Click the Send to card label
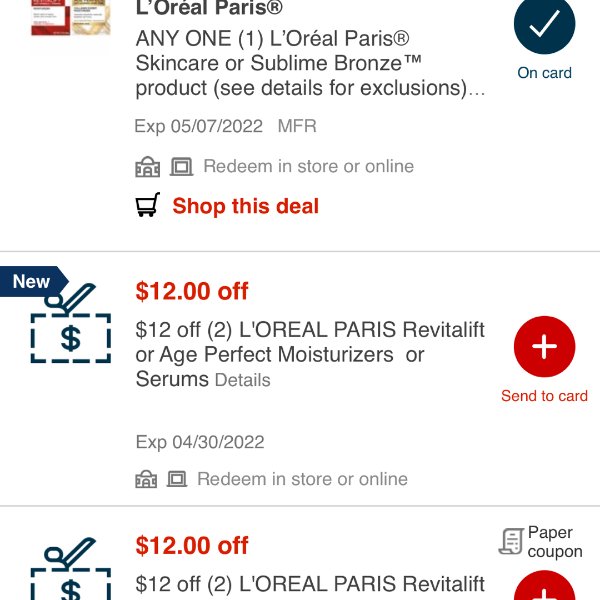 (544, 396)
